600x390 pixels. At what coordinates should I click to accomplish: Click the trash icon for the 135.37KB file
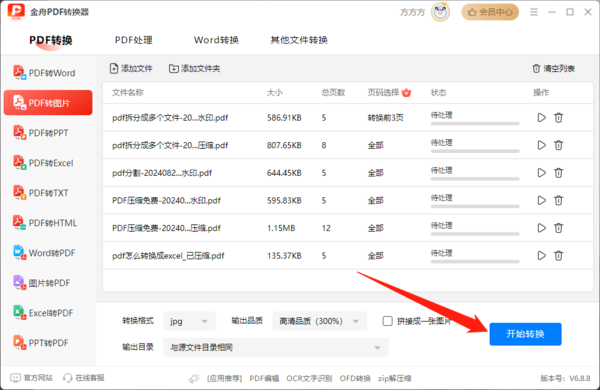pos(558,256)
